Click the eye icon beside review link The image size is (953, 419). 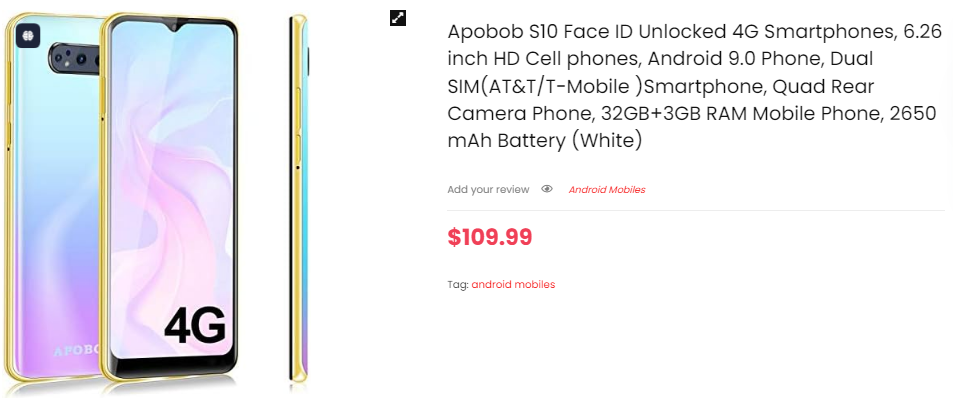[x=547, y=189]
